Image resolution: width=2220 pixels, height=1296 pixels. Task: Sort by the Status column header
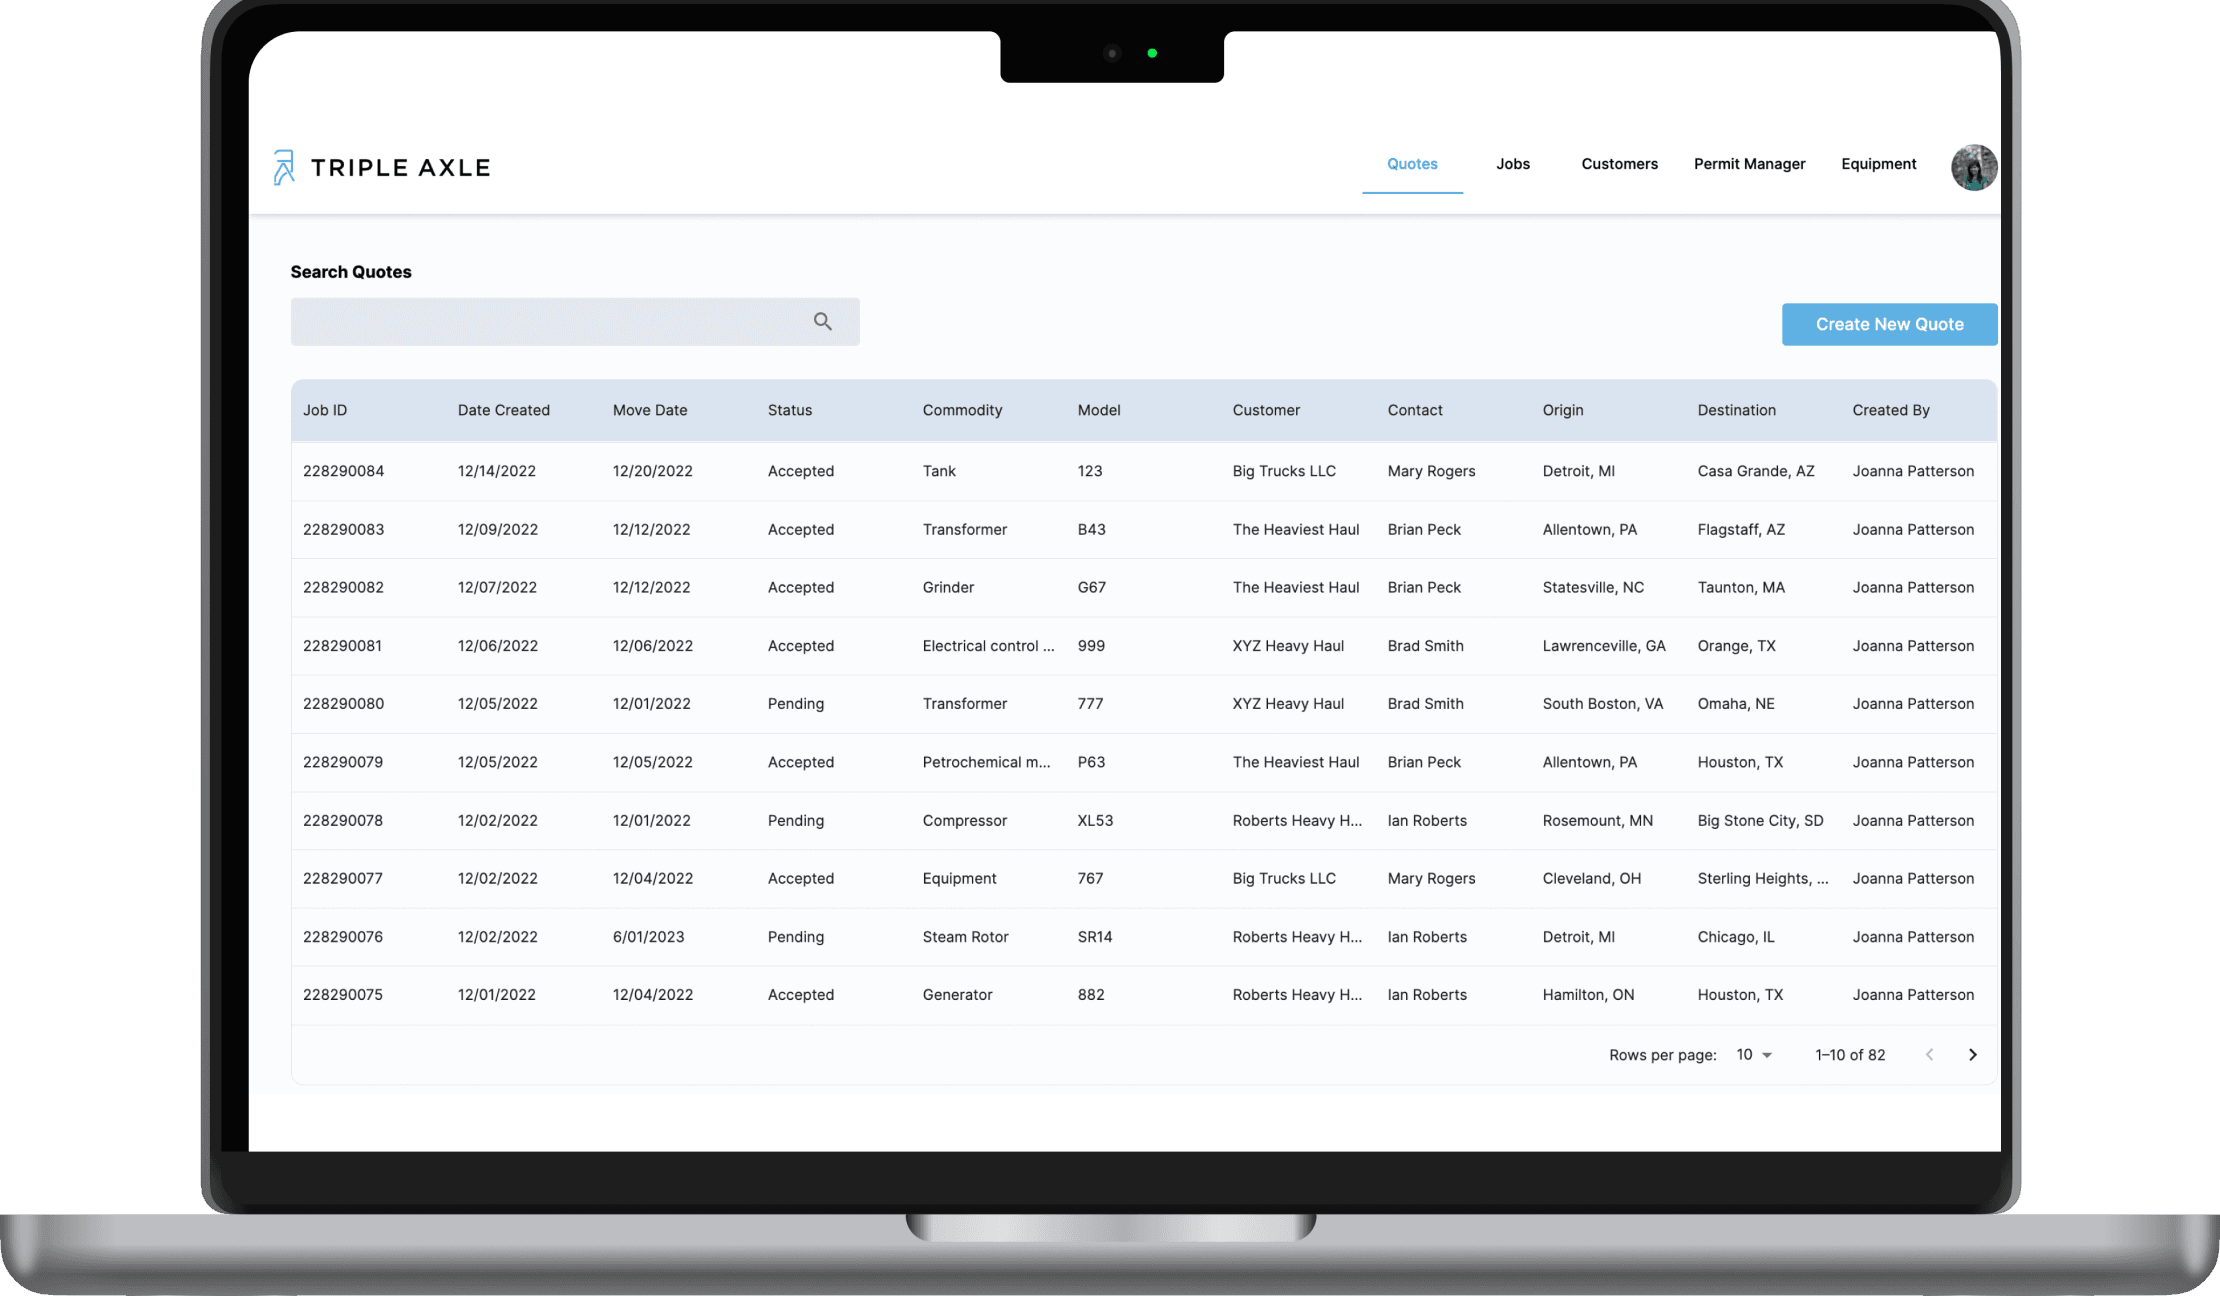789,410
